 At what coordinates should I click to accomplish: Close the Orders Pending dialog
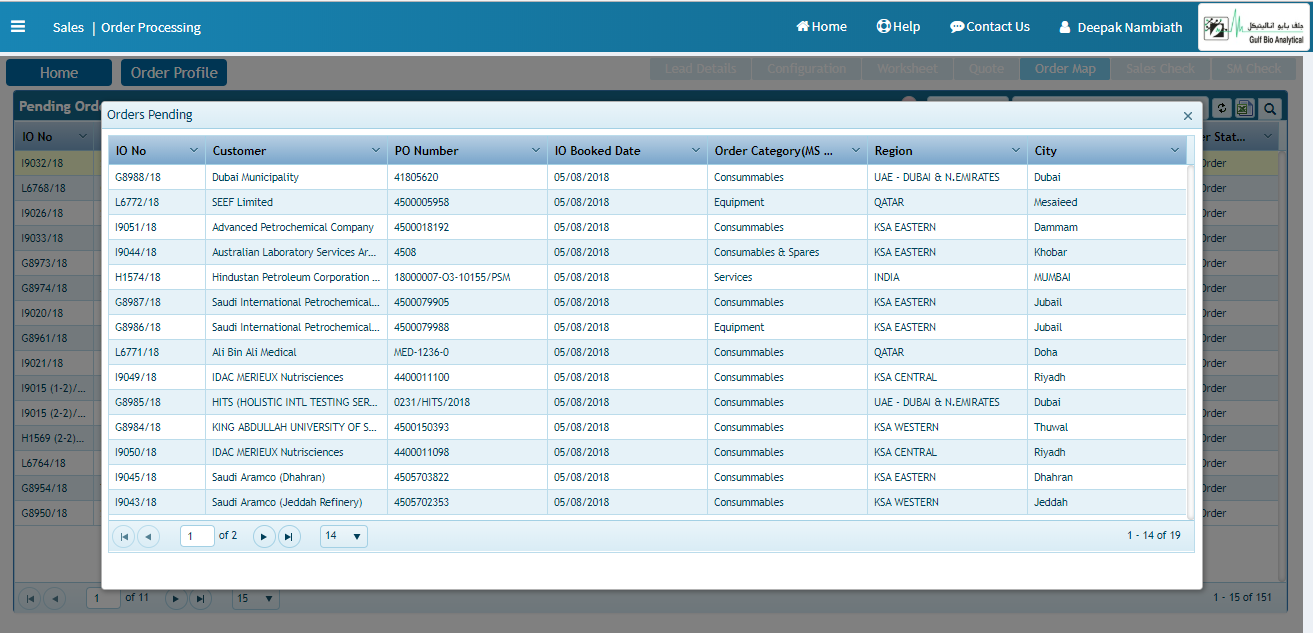[x=1188, y=116]
